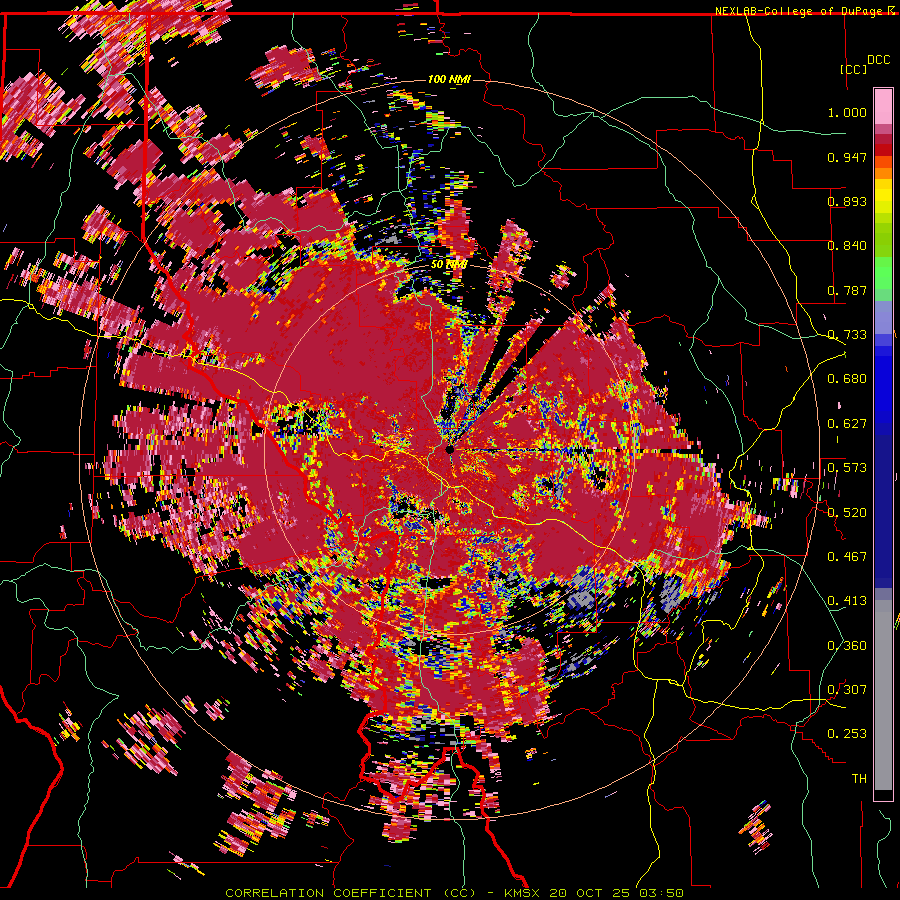
Task: Click the CORRELATION COEFFICIENT (CC) product title
Action: pos(351,893)
